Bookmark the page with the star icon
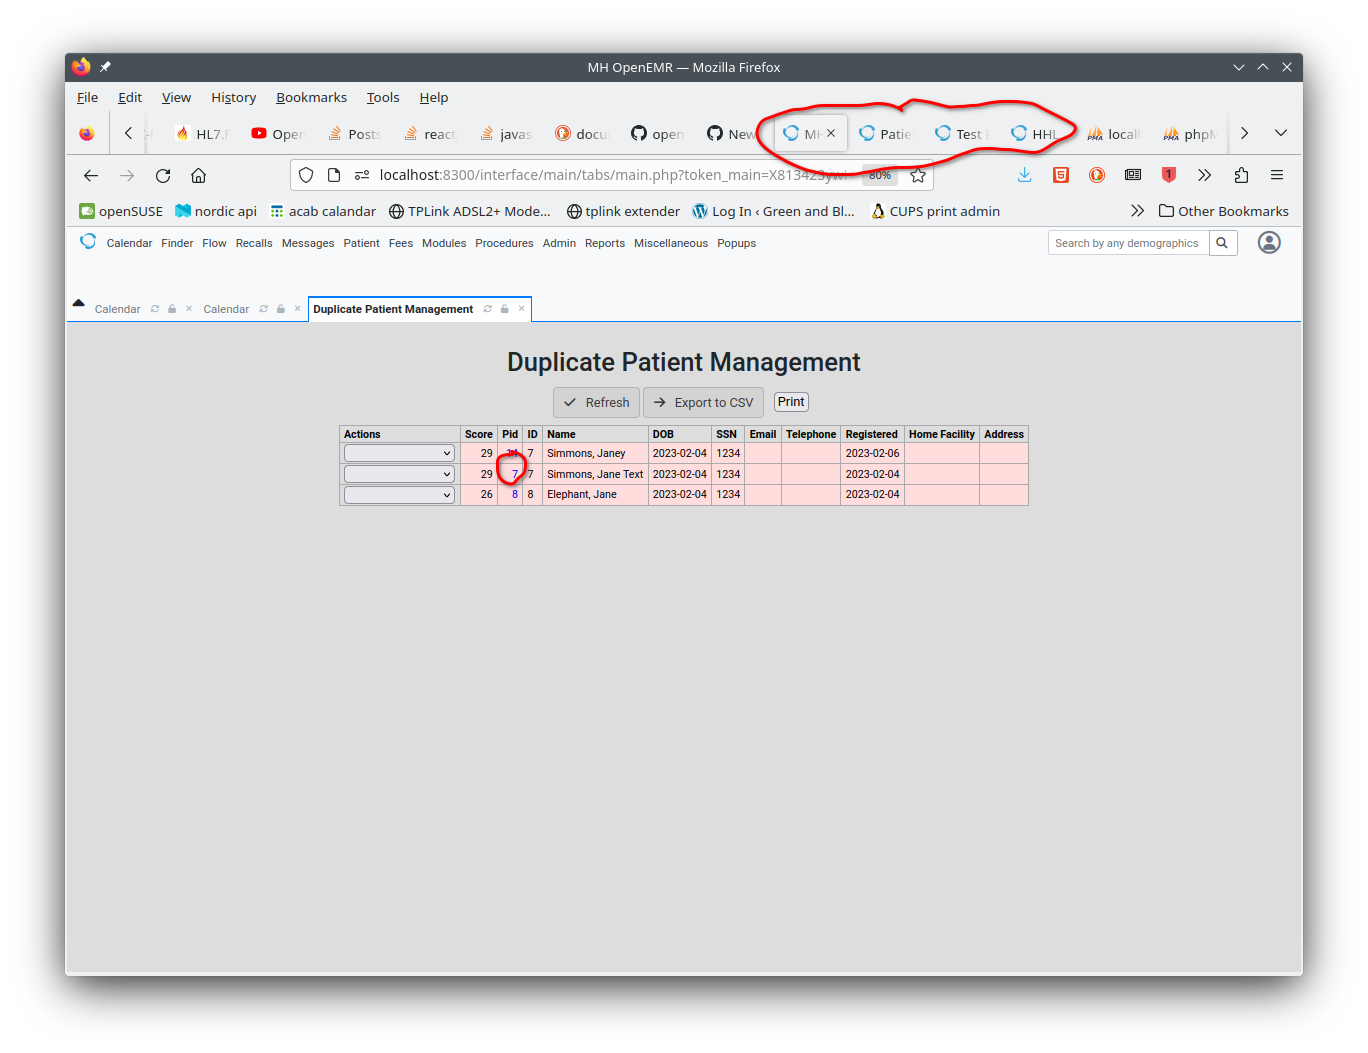1368x1053 pixels. pos(917,175)
